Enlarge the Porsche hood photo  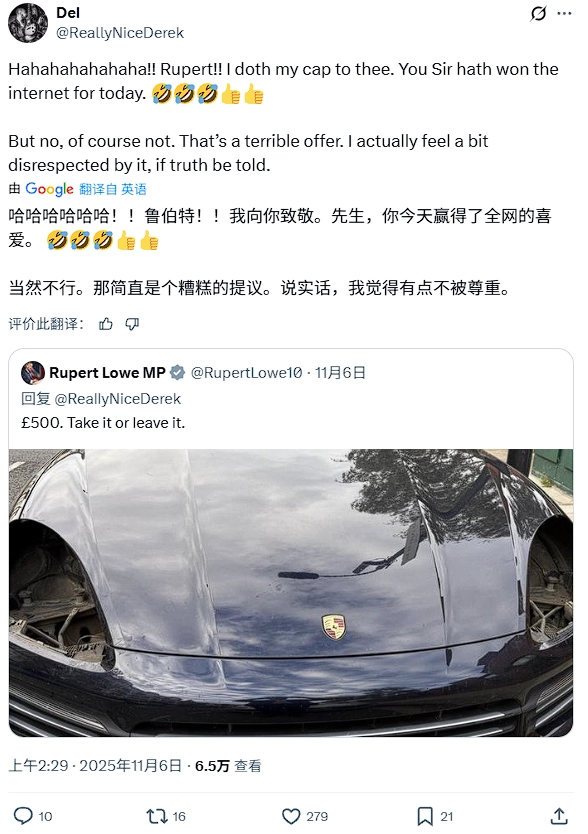pos(291,593)
